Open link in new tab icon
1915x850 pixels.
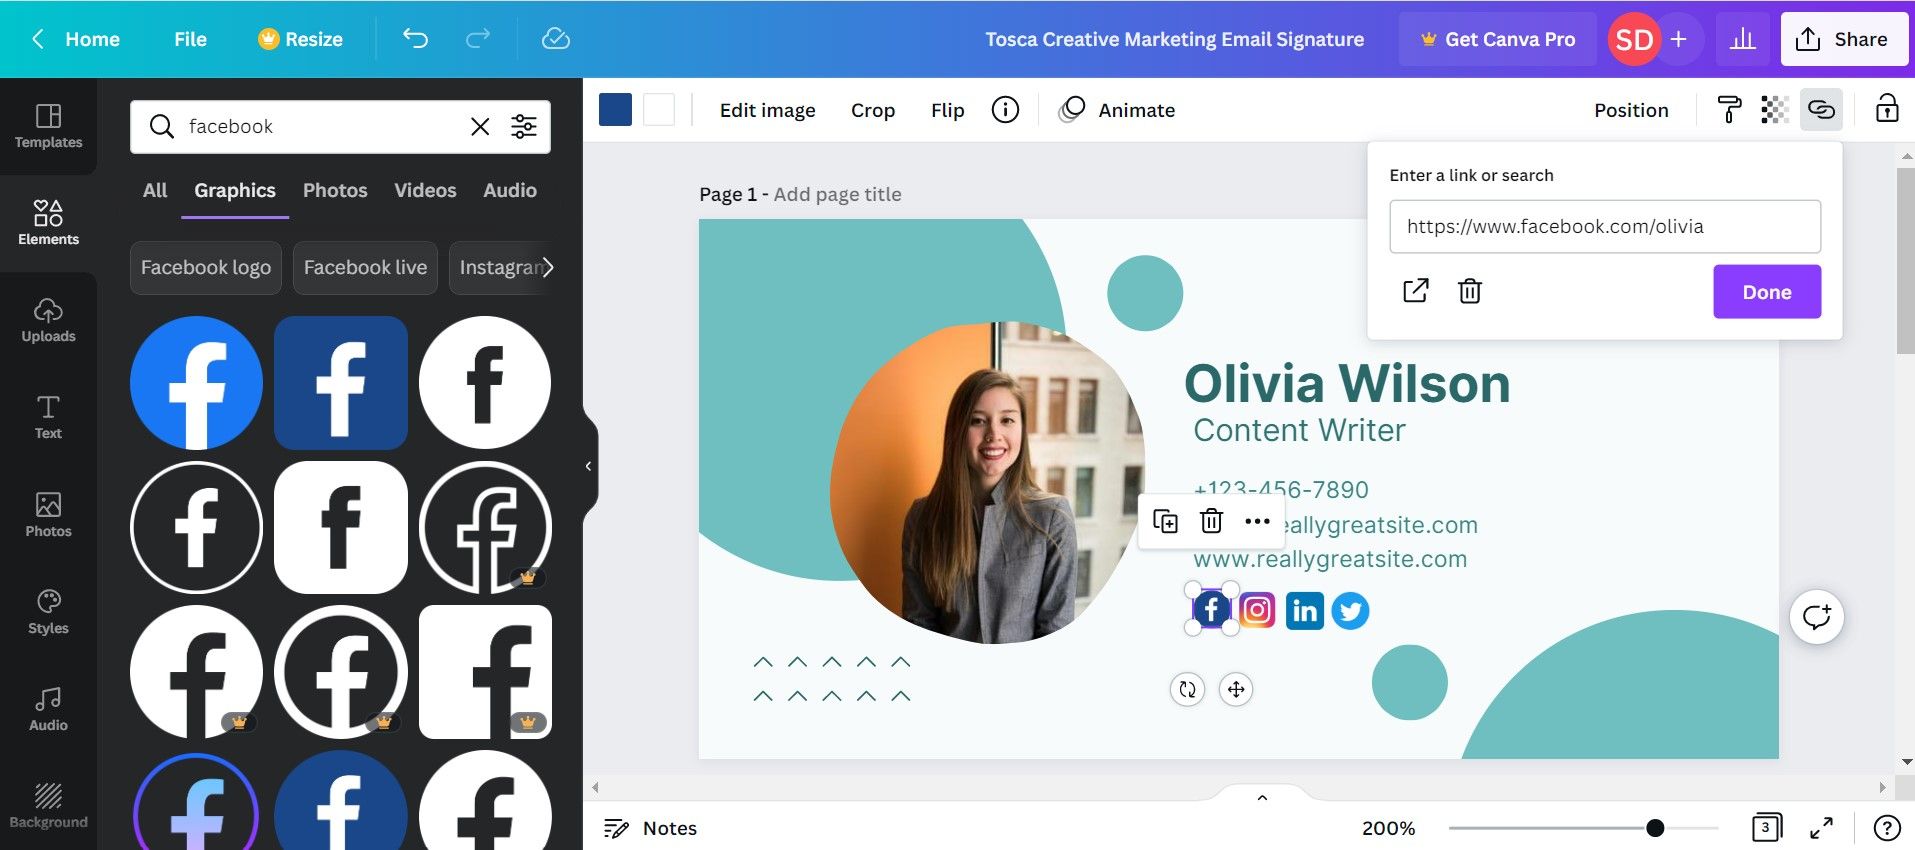1415,291
